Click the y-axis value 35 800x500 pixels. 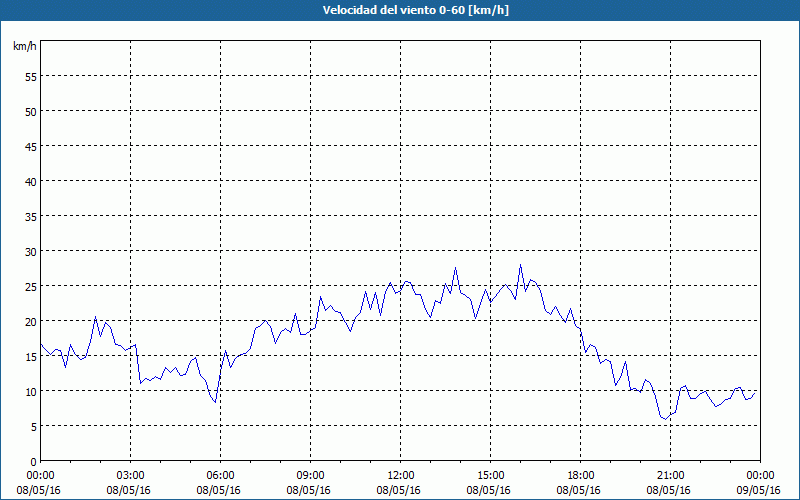coord(31,217)
